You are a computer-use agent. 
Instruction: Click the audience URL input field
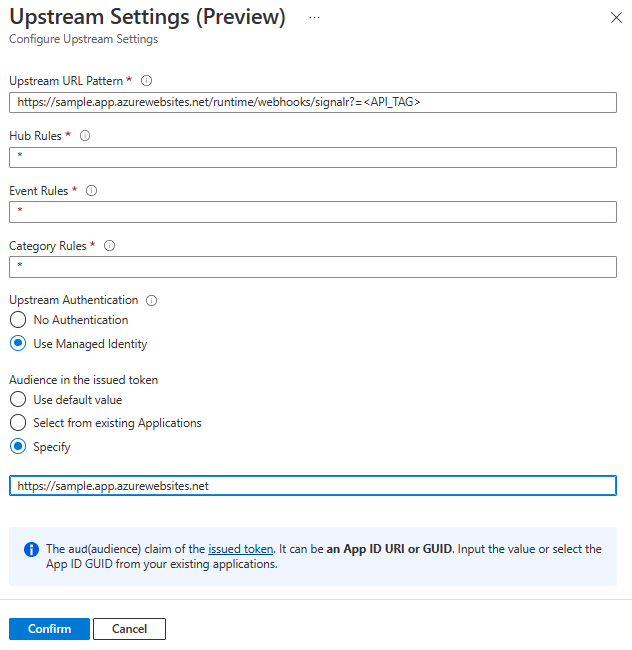pyautogui.click(x=312, y=486)
